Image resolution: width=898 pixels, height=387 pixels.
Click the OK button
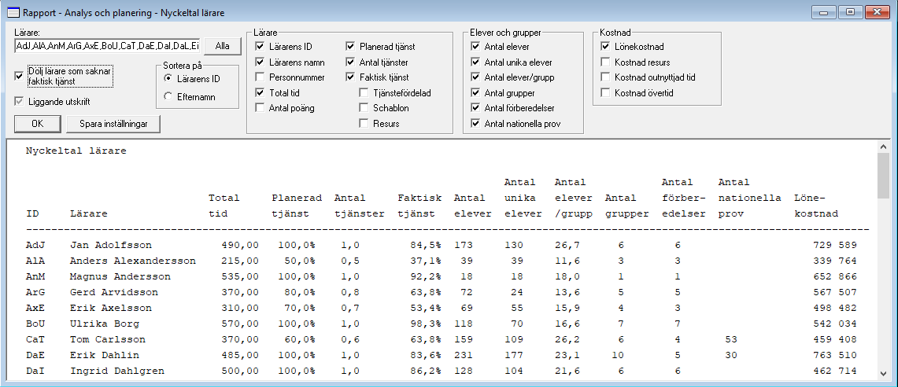click(37, 124)
